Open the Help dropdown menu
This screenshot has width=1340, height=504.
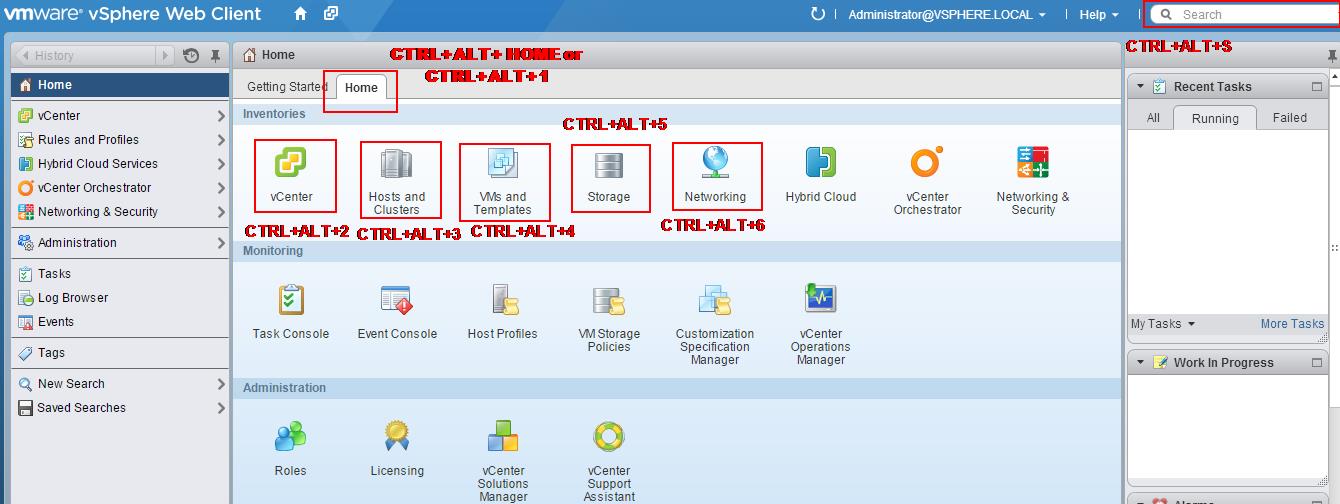1099,15
